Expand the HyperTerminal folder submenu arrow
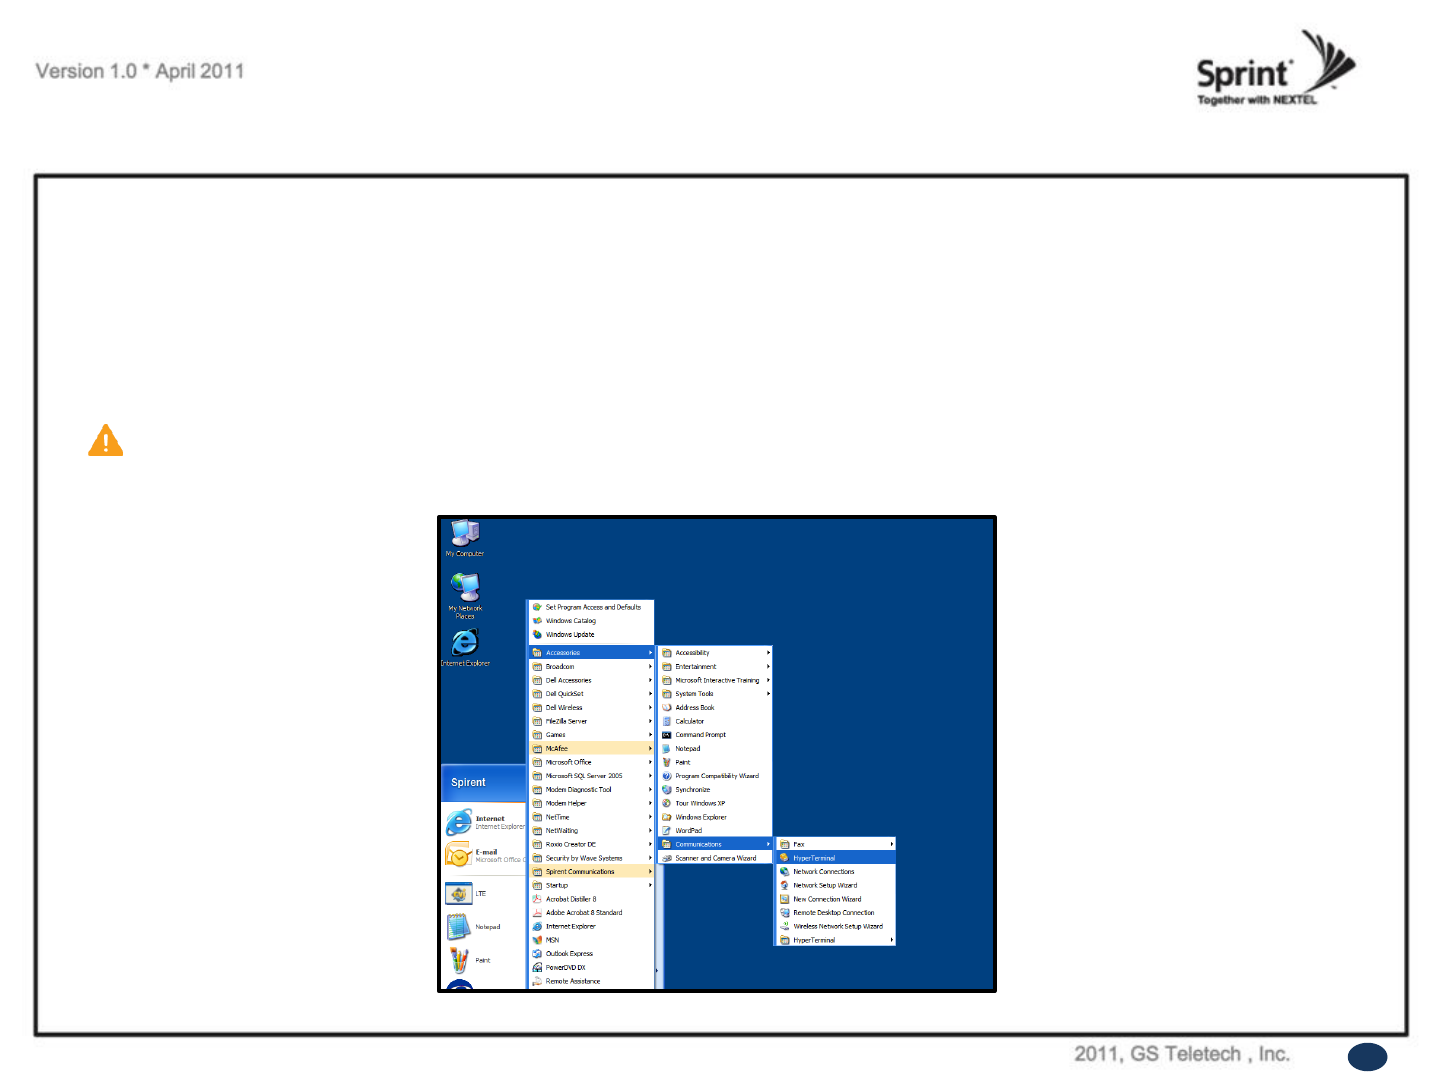This screenshot has height=1080, width=1440. 891,940
